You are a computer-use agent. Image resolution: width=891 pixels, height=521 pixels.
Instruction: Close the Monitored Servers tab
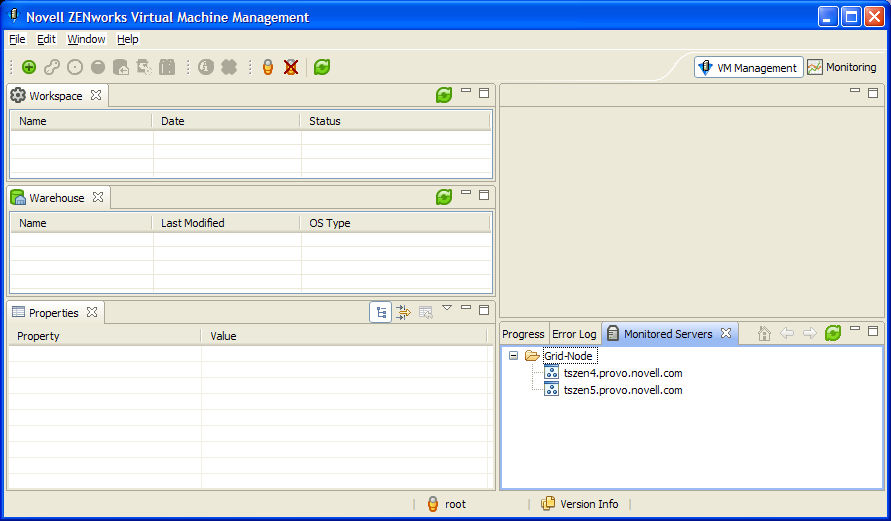pos(726,333)
